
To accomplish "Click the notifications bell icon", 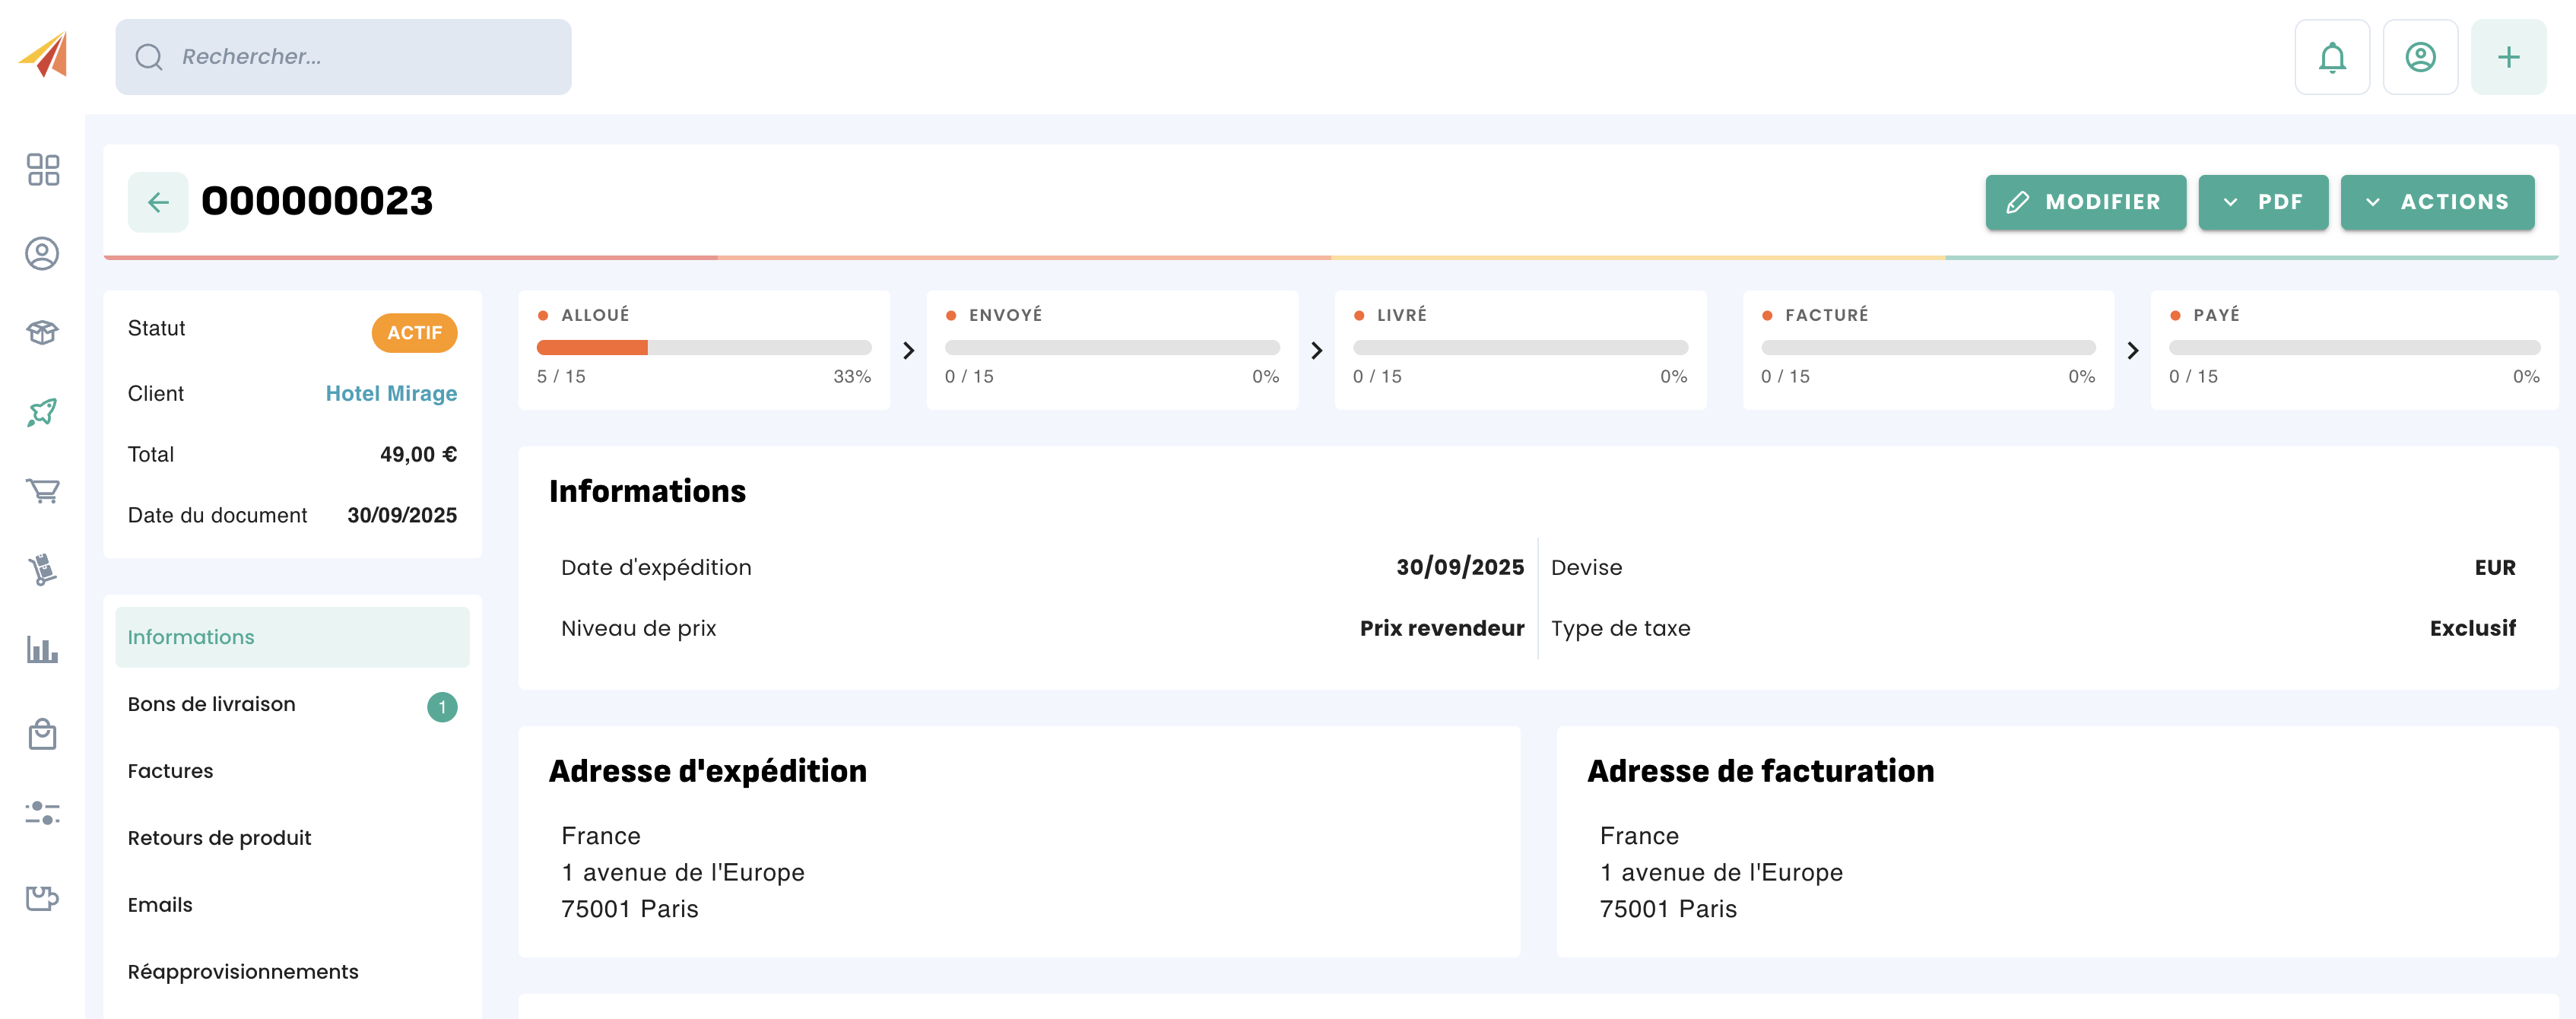I will point(2331,57).
